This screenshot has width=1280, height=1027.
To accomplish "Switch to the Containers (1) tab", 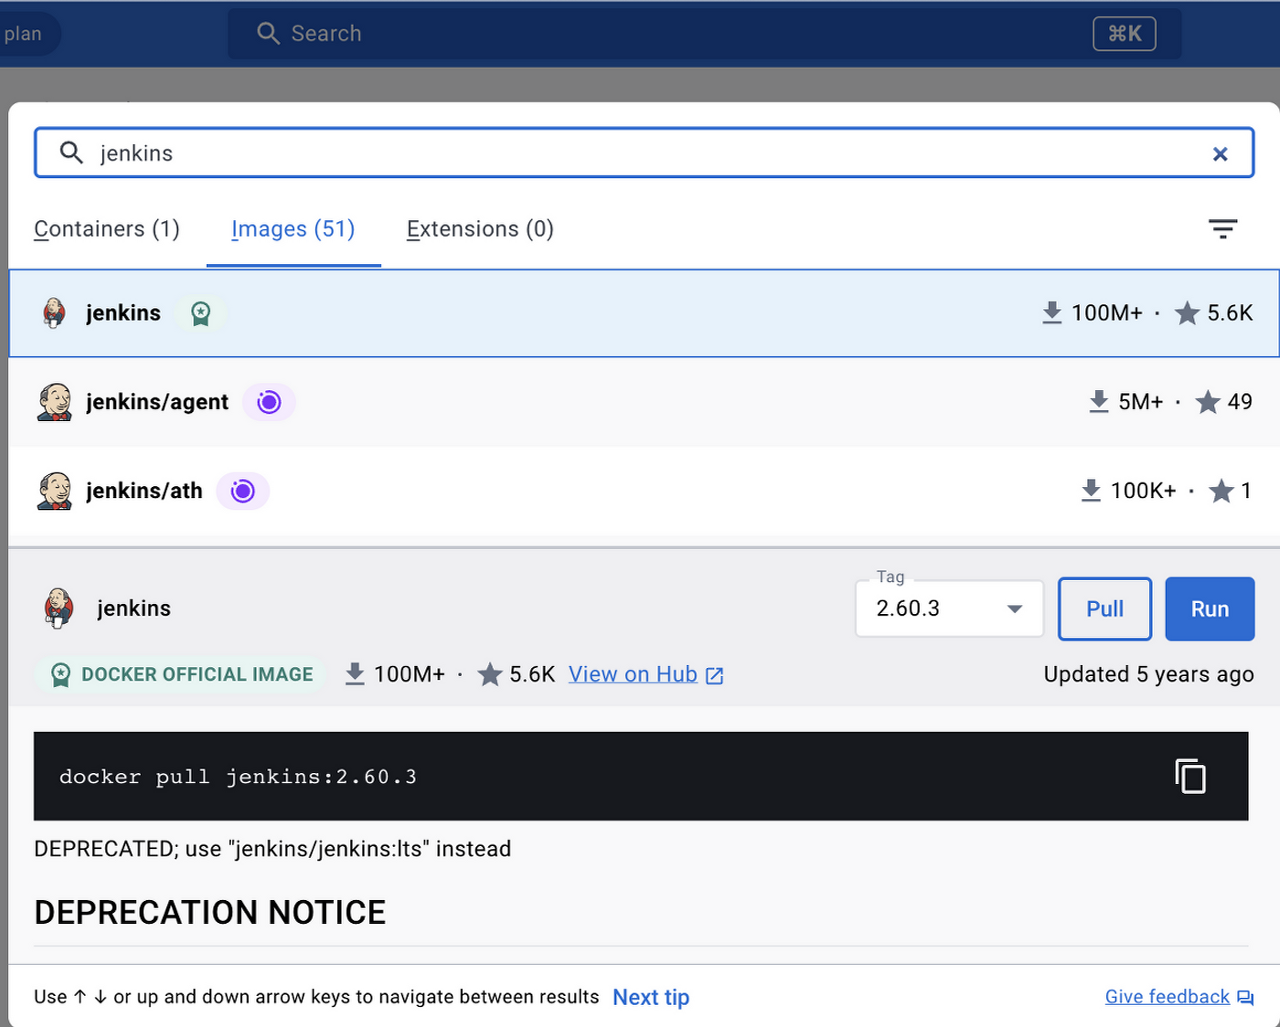I will (107, 229).
